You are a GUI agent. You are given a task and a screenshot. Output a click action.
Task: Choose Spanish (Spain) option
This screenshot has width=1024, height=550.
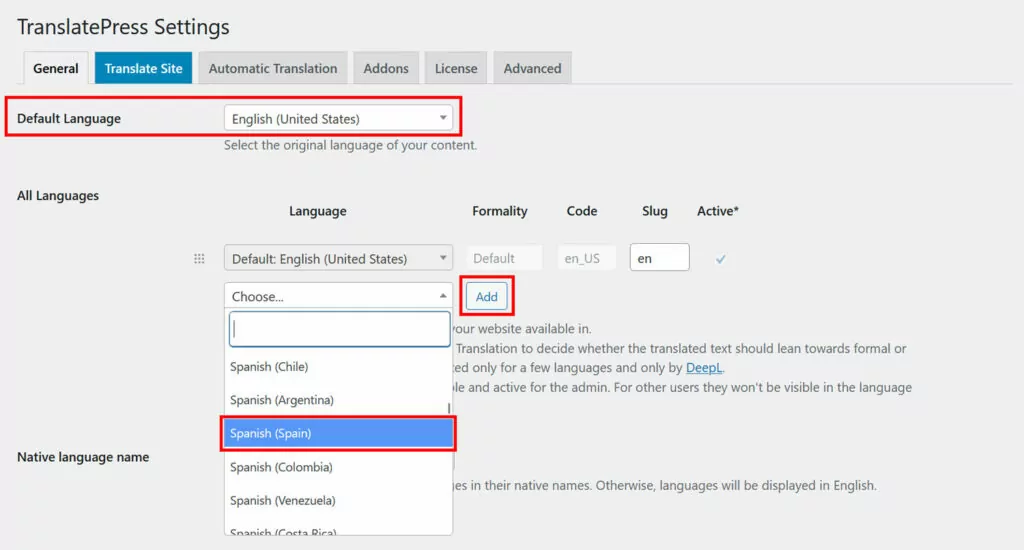click(x=338, y=433)
